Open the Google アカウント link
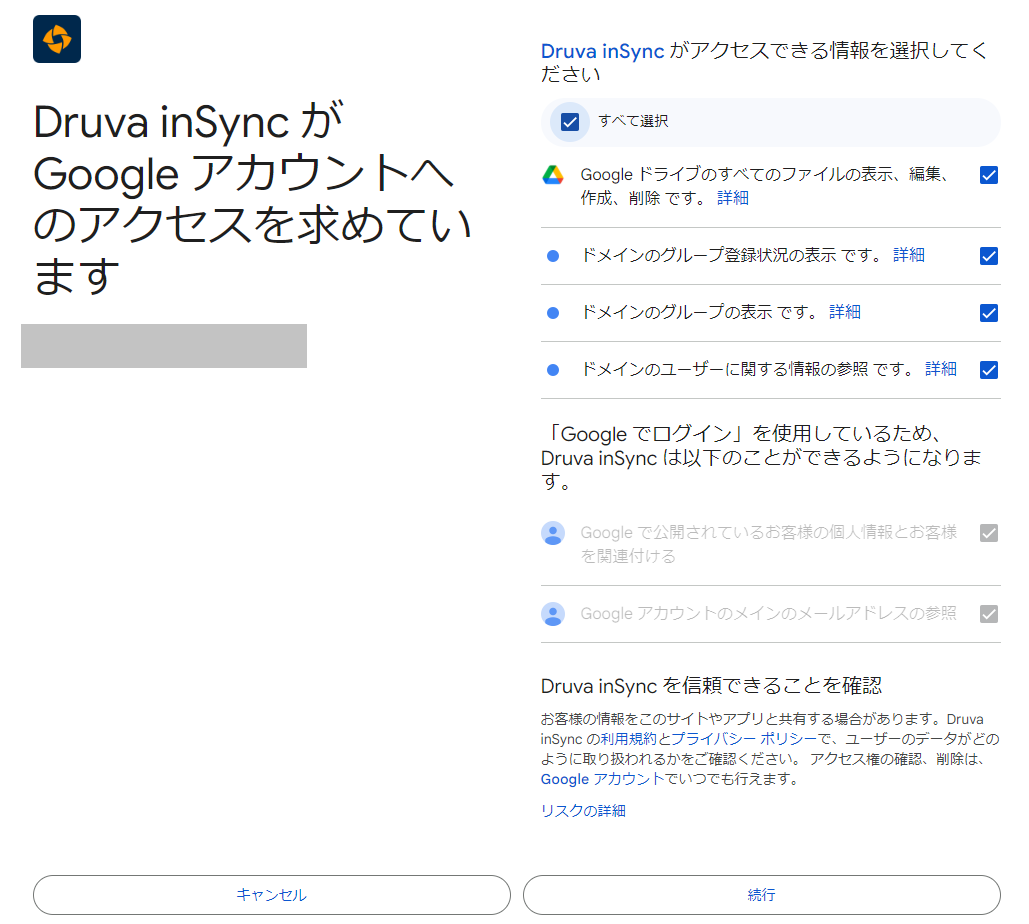 coord(602,779)
